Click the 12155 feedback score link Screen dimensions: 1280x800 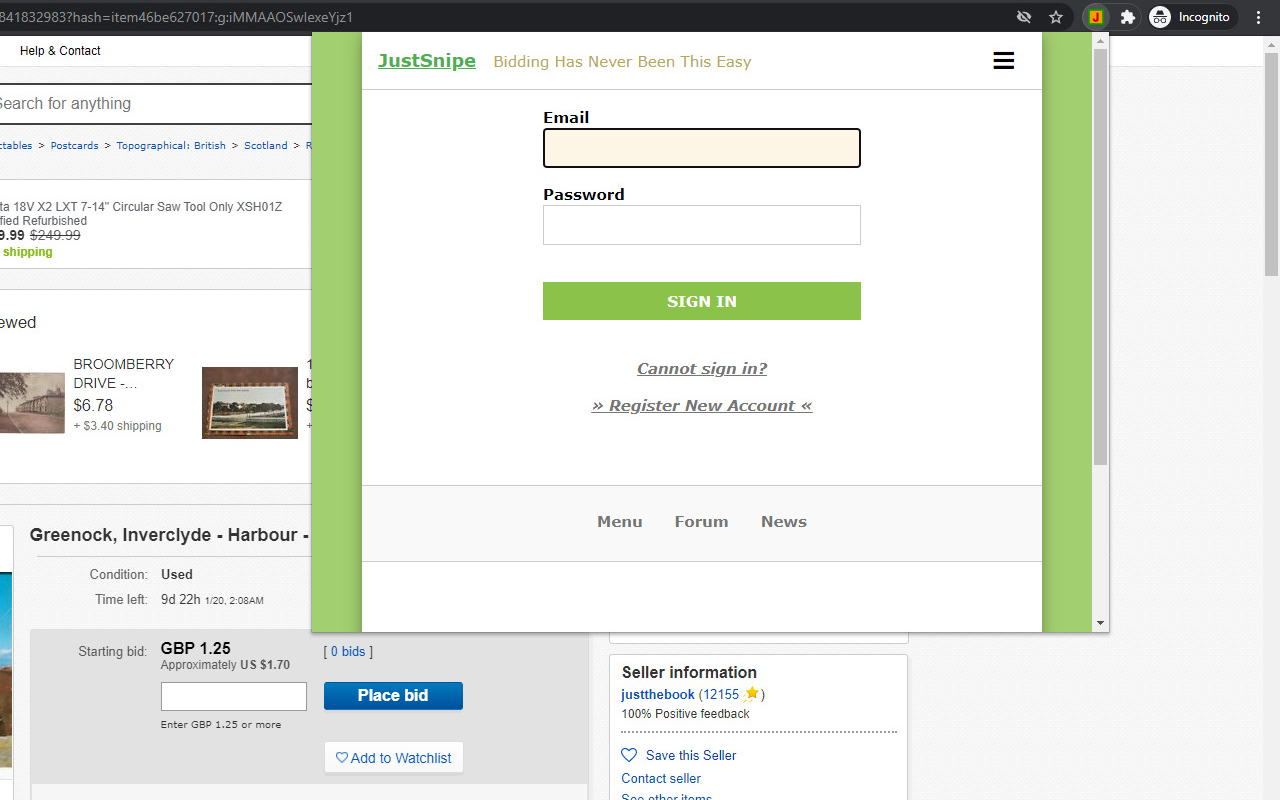[x=721, y=694]
